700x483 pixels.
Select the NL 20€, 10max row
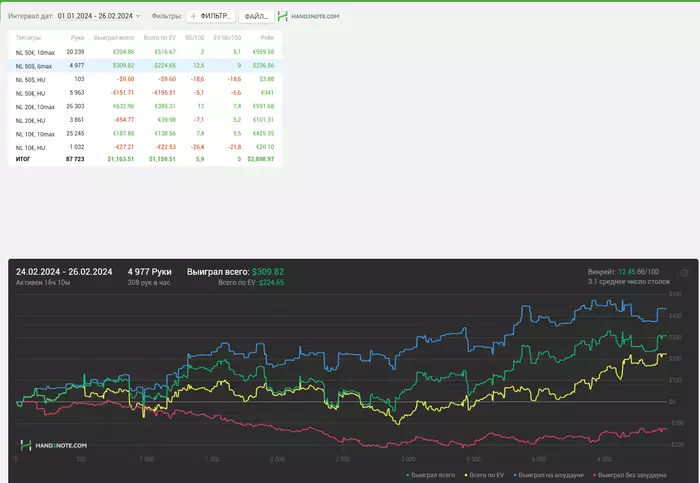pyautogui.click(x=145, y=107)
